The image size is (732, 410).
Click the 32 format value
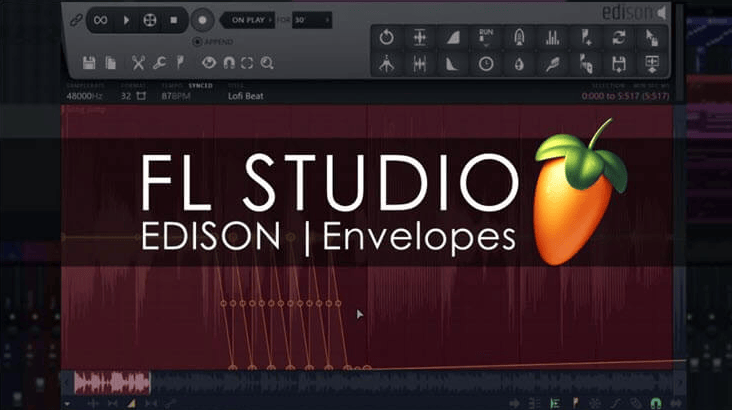coord(126,96)
